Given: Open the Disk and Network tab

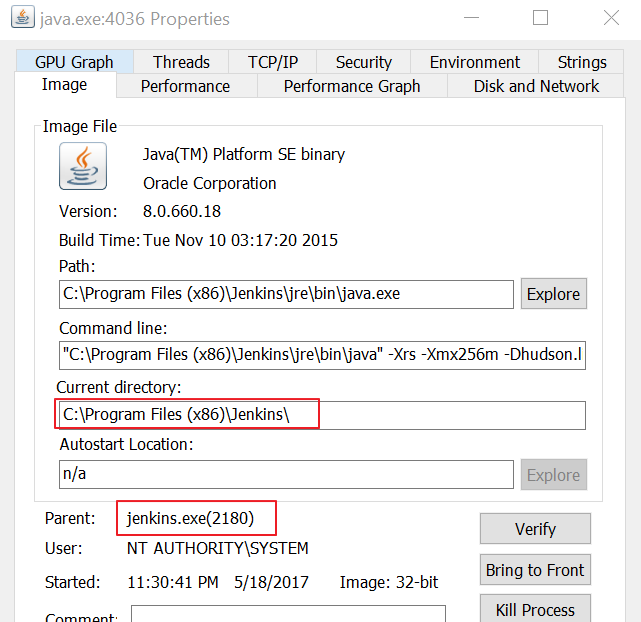Looking at the screenshot, I should 536,86.
